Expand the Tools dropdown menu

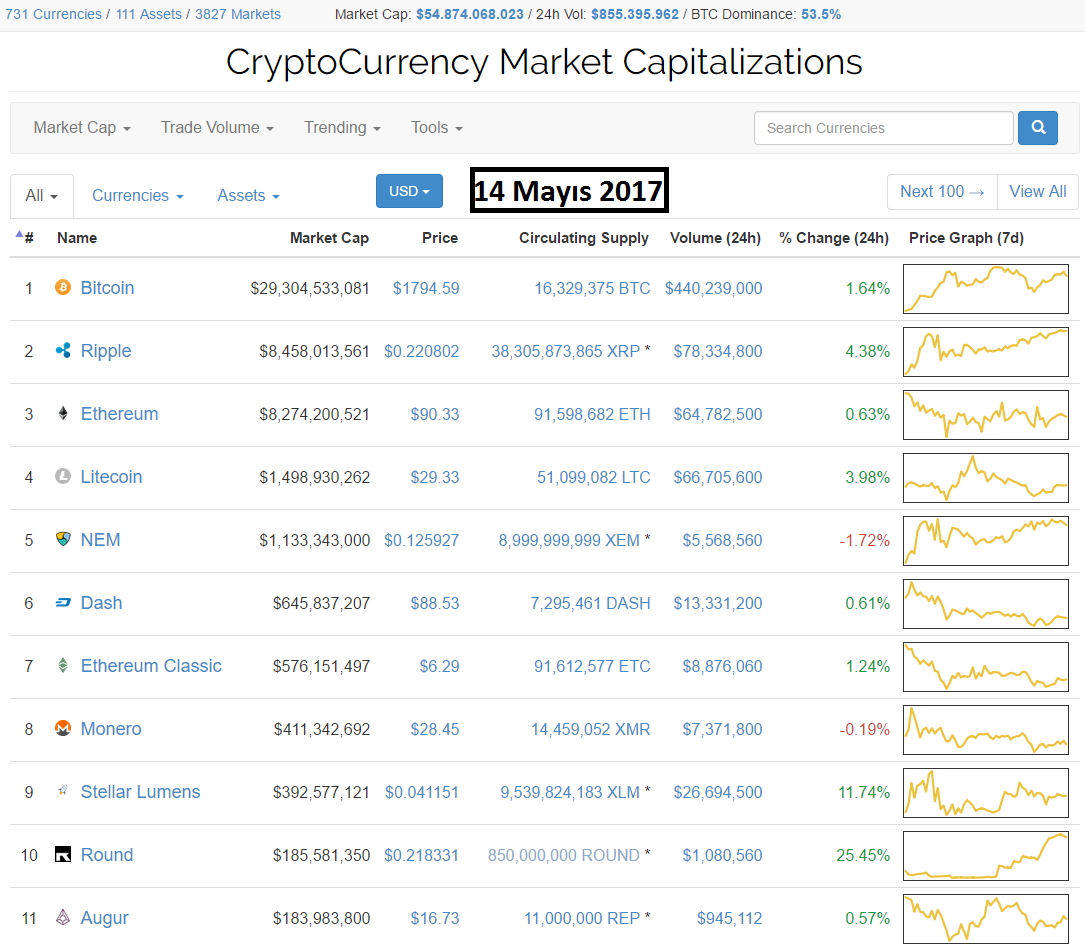pyautogui.click(x=437, y=127)
